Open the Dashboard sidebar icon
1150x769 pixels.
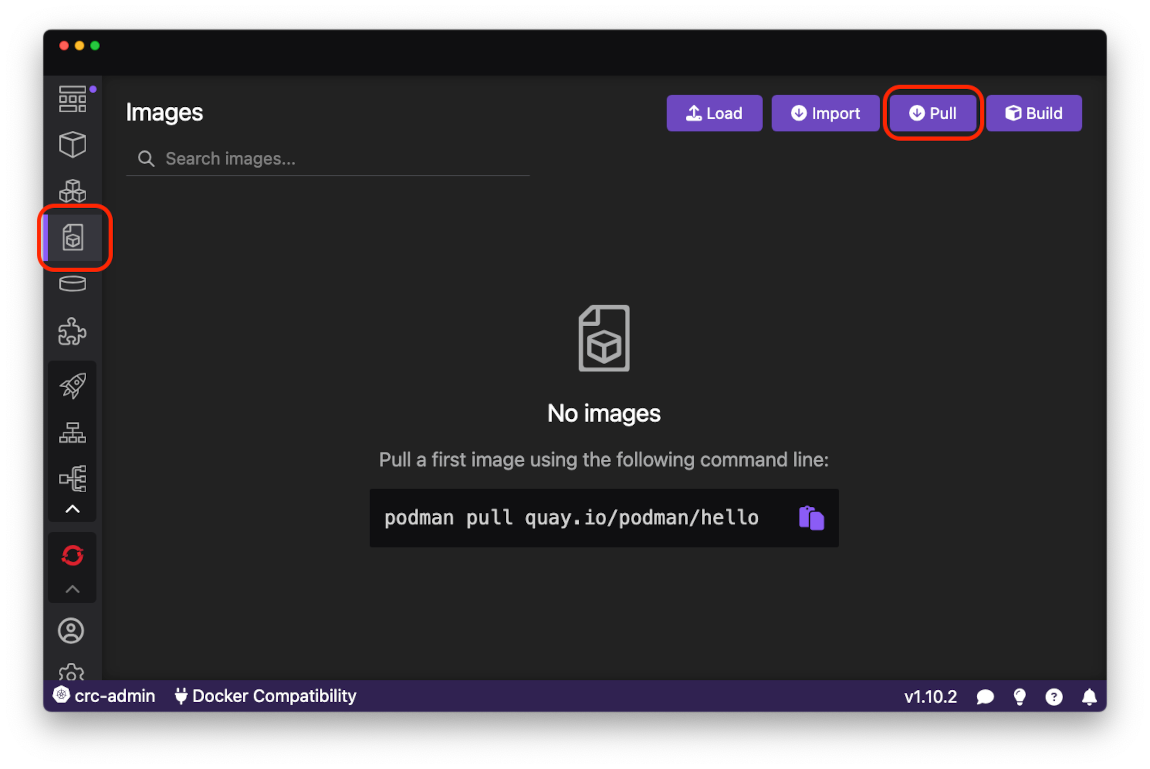click(x=72, y=99)
